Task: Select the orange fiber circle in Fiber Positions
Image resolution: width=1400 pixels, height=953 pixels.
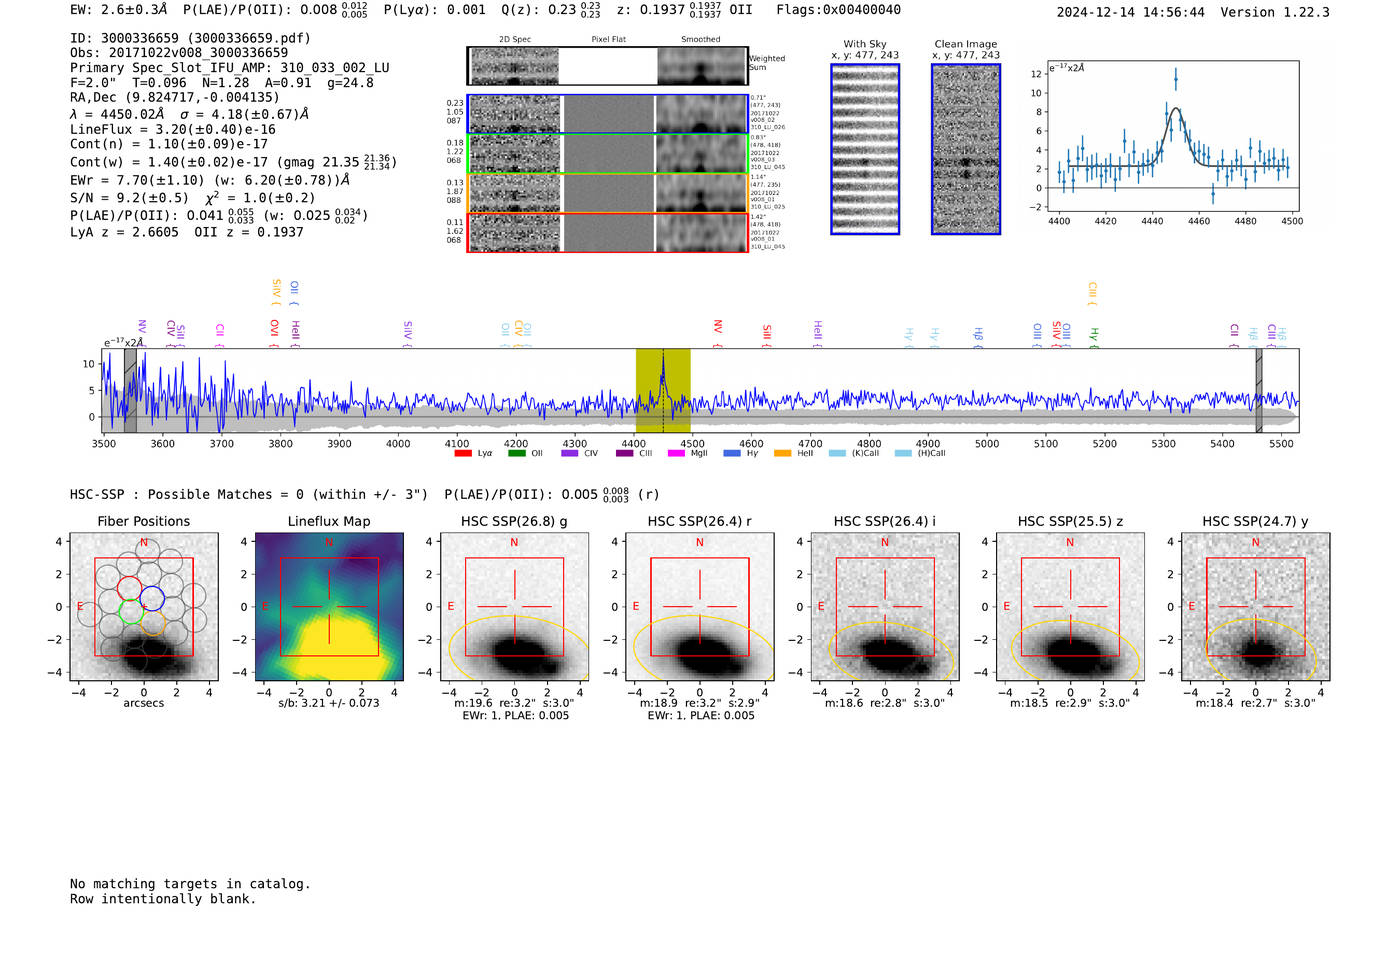Action: [151, 623]
